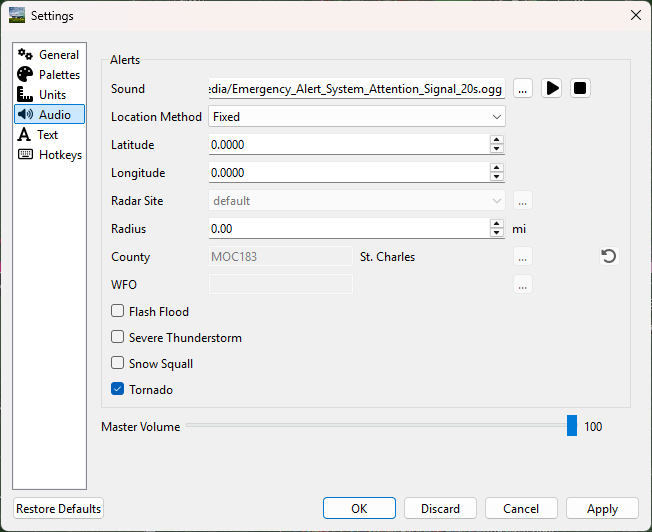Click the Discard button
This screenshot has width=652, height=532.
440,508
